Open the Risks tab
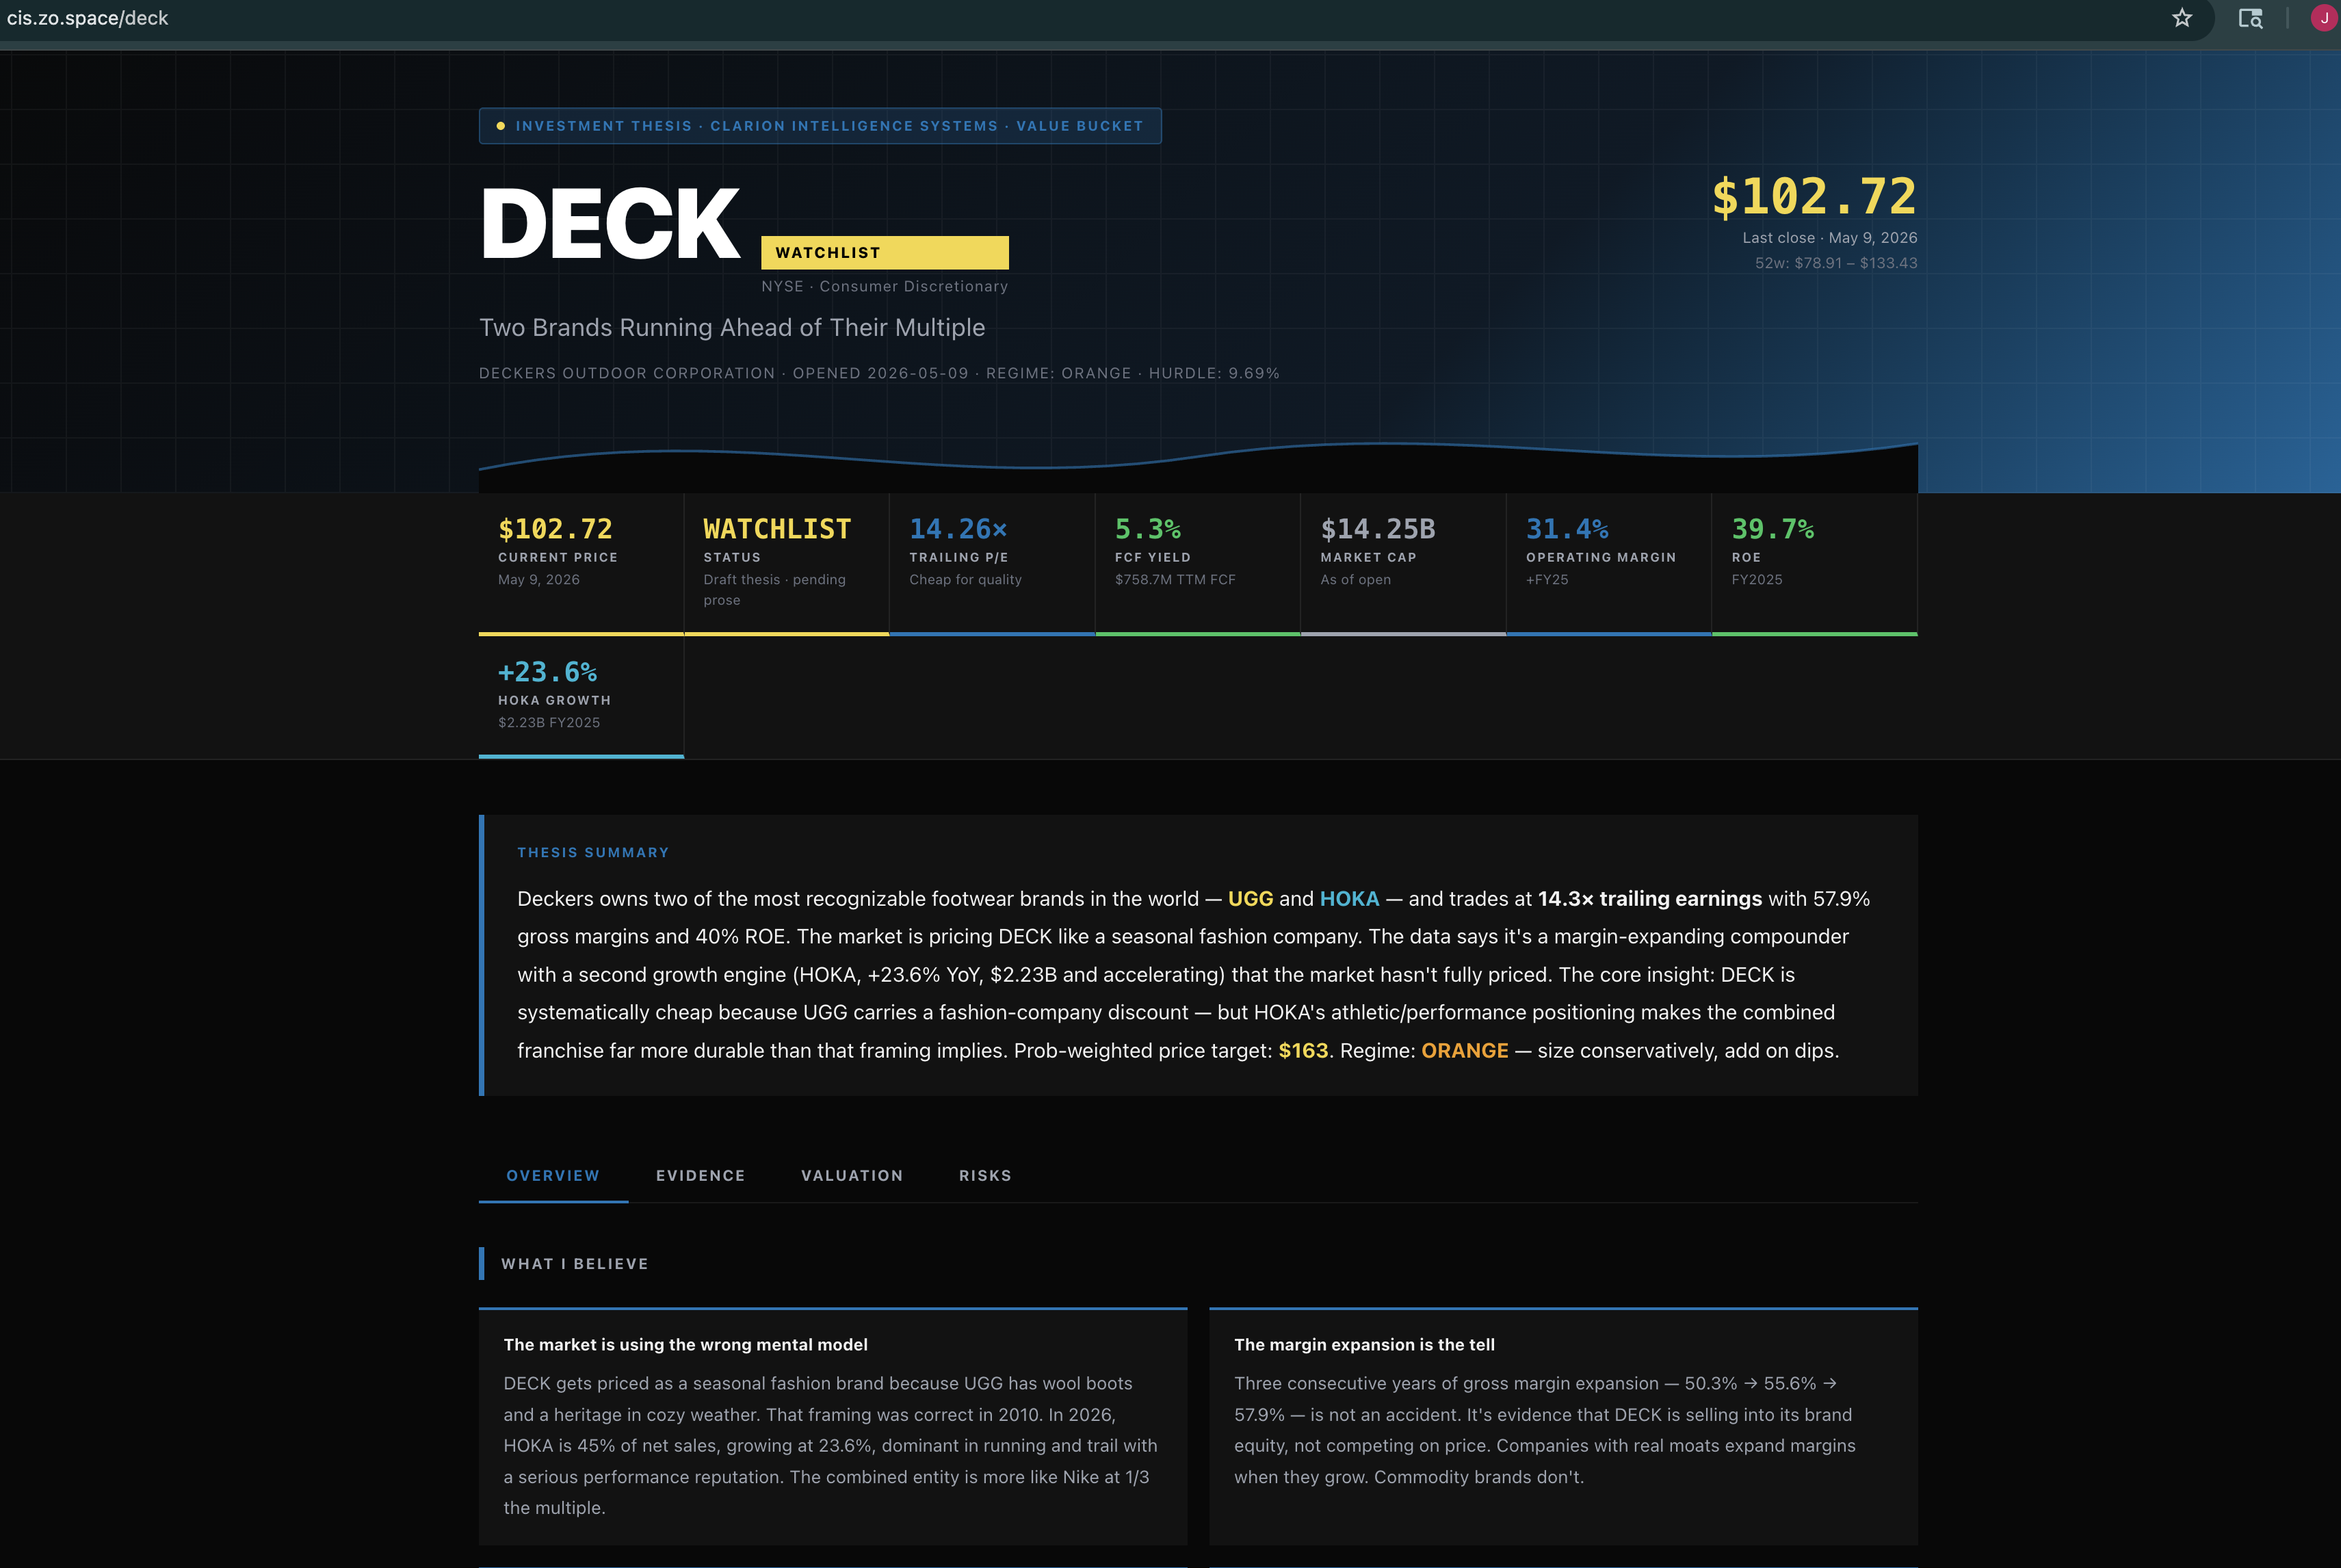This screenshot has width=2341, height=1568. 985,1175
